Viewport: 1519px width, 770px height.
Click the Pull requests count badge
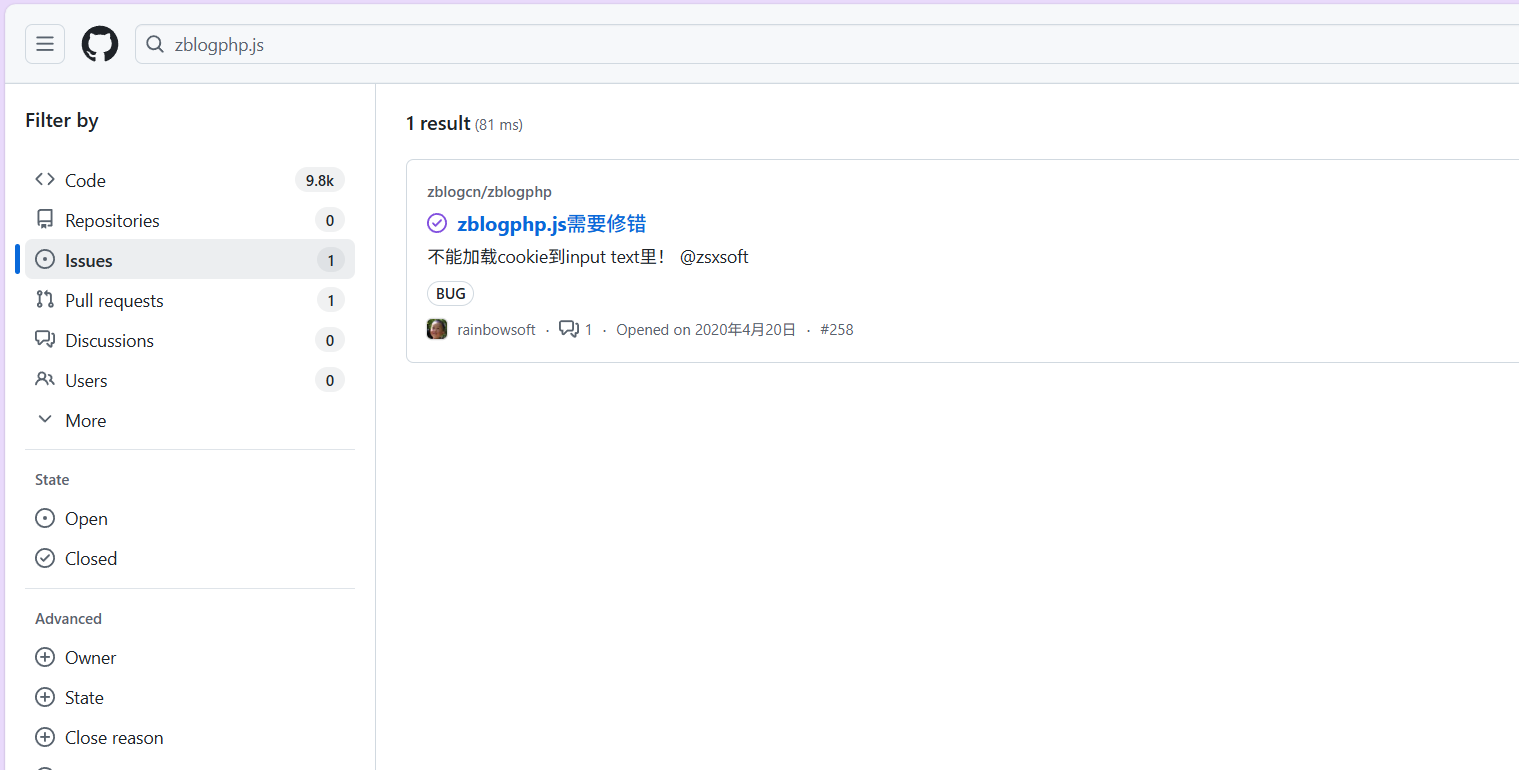tap(330, 300)
